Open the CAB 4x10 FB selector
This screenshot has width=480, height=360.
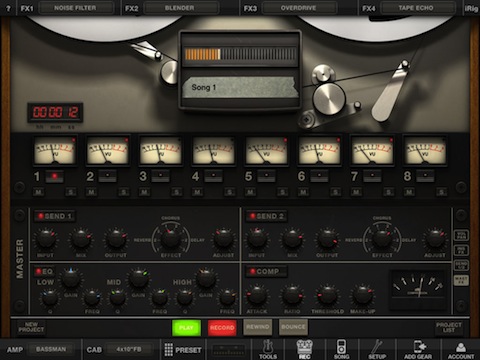coord(129,349)
